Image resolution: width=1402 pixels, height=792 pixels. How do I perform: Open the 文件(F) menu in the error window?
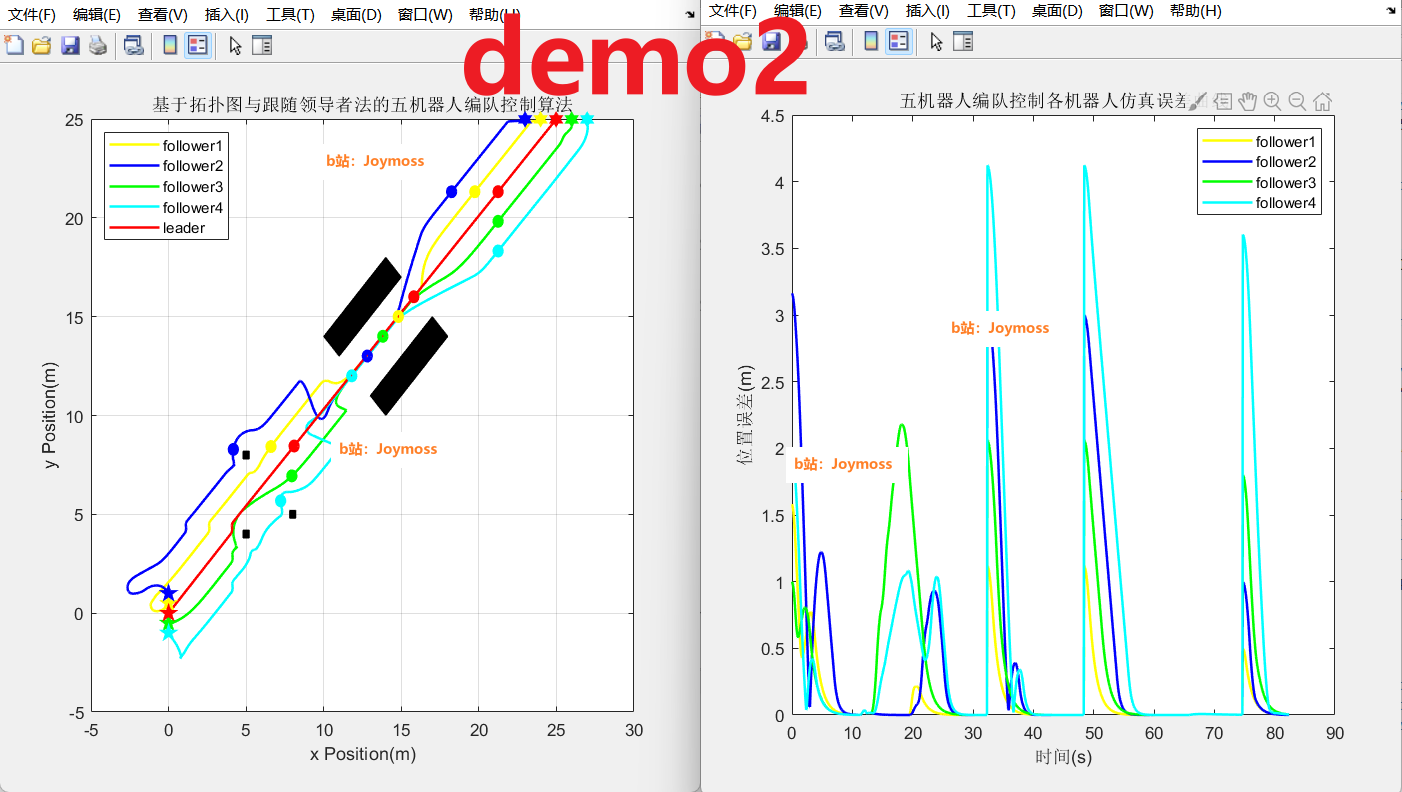[733, 11]
